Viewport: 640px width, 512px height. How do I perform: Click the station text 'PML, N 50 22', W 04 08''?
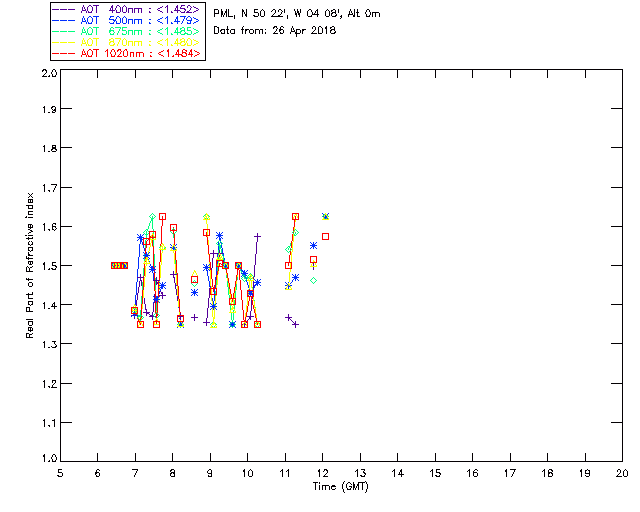[278, 13]
